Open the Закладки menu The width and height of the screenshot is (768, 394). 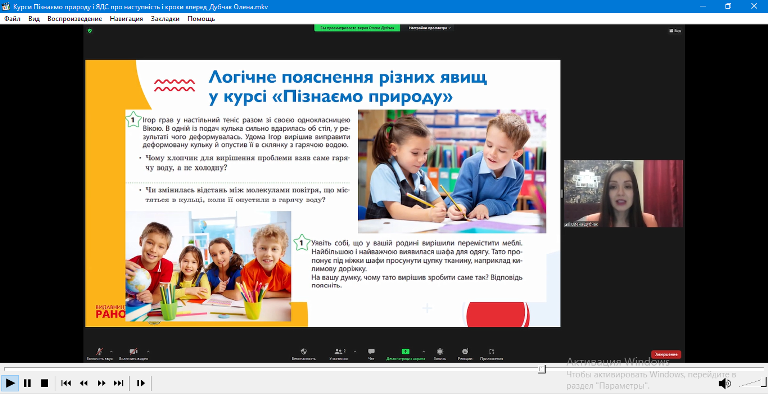pyautogui.click(x=165, y=19)
